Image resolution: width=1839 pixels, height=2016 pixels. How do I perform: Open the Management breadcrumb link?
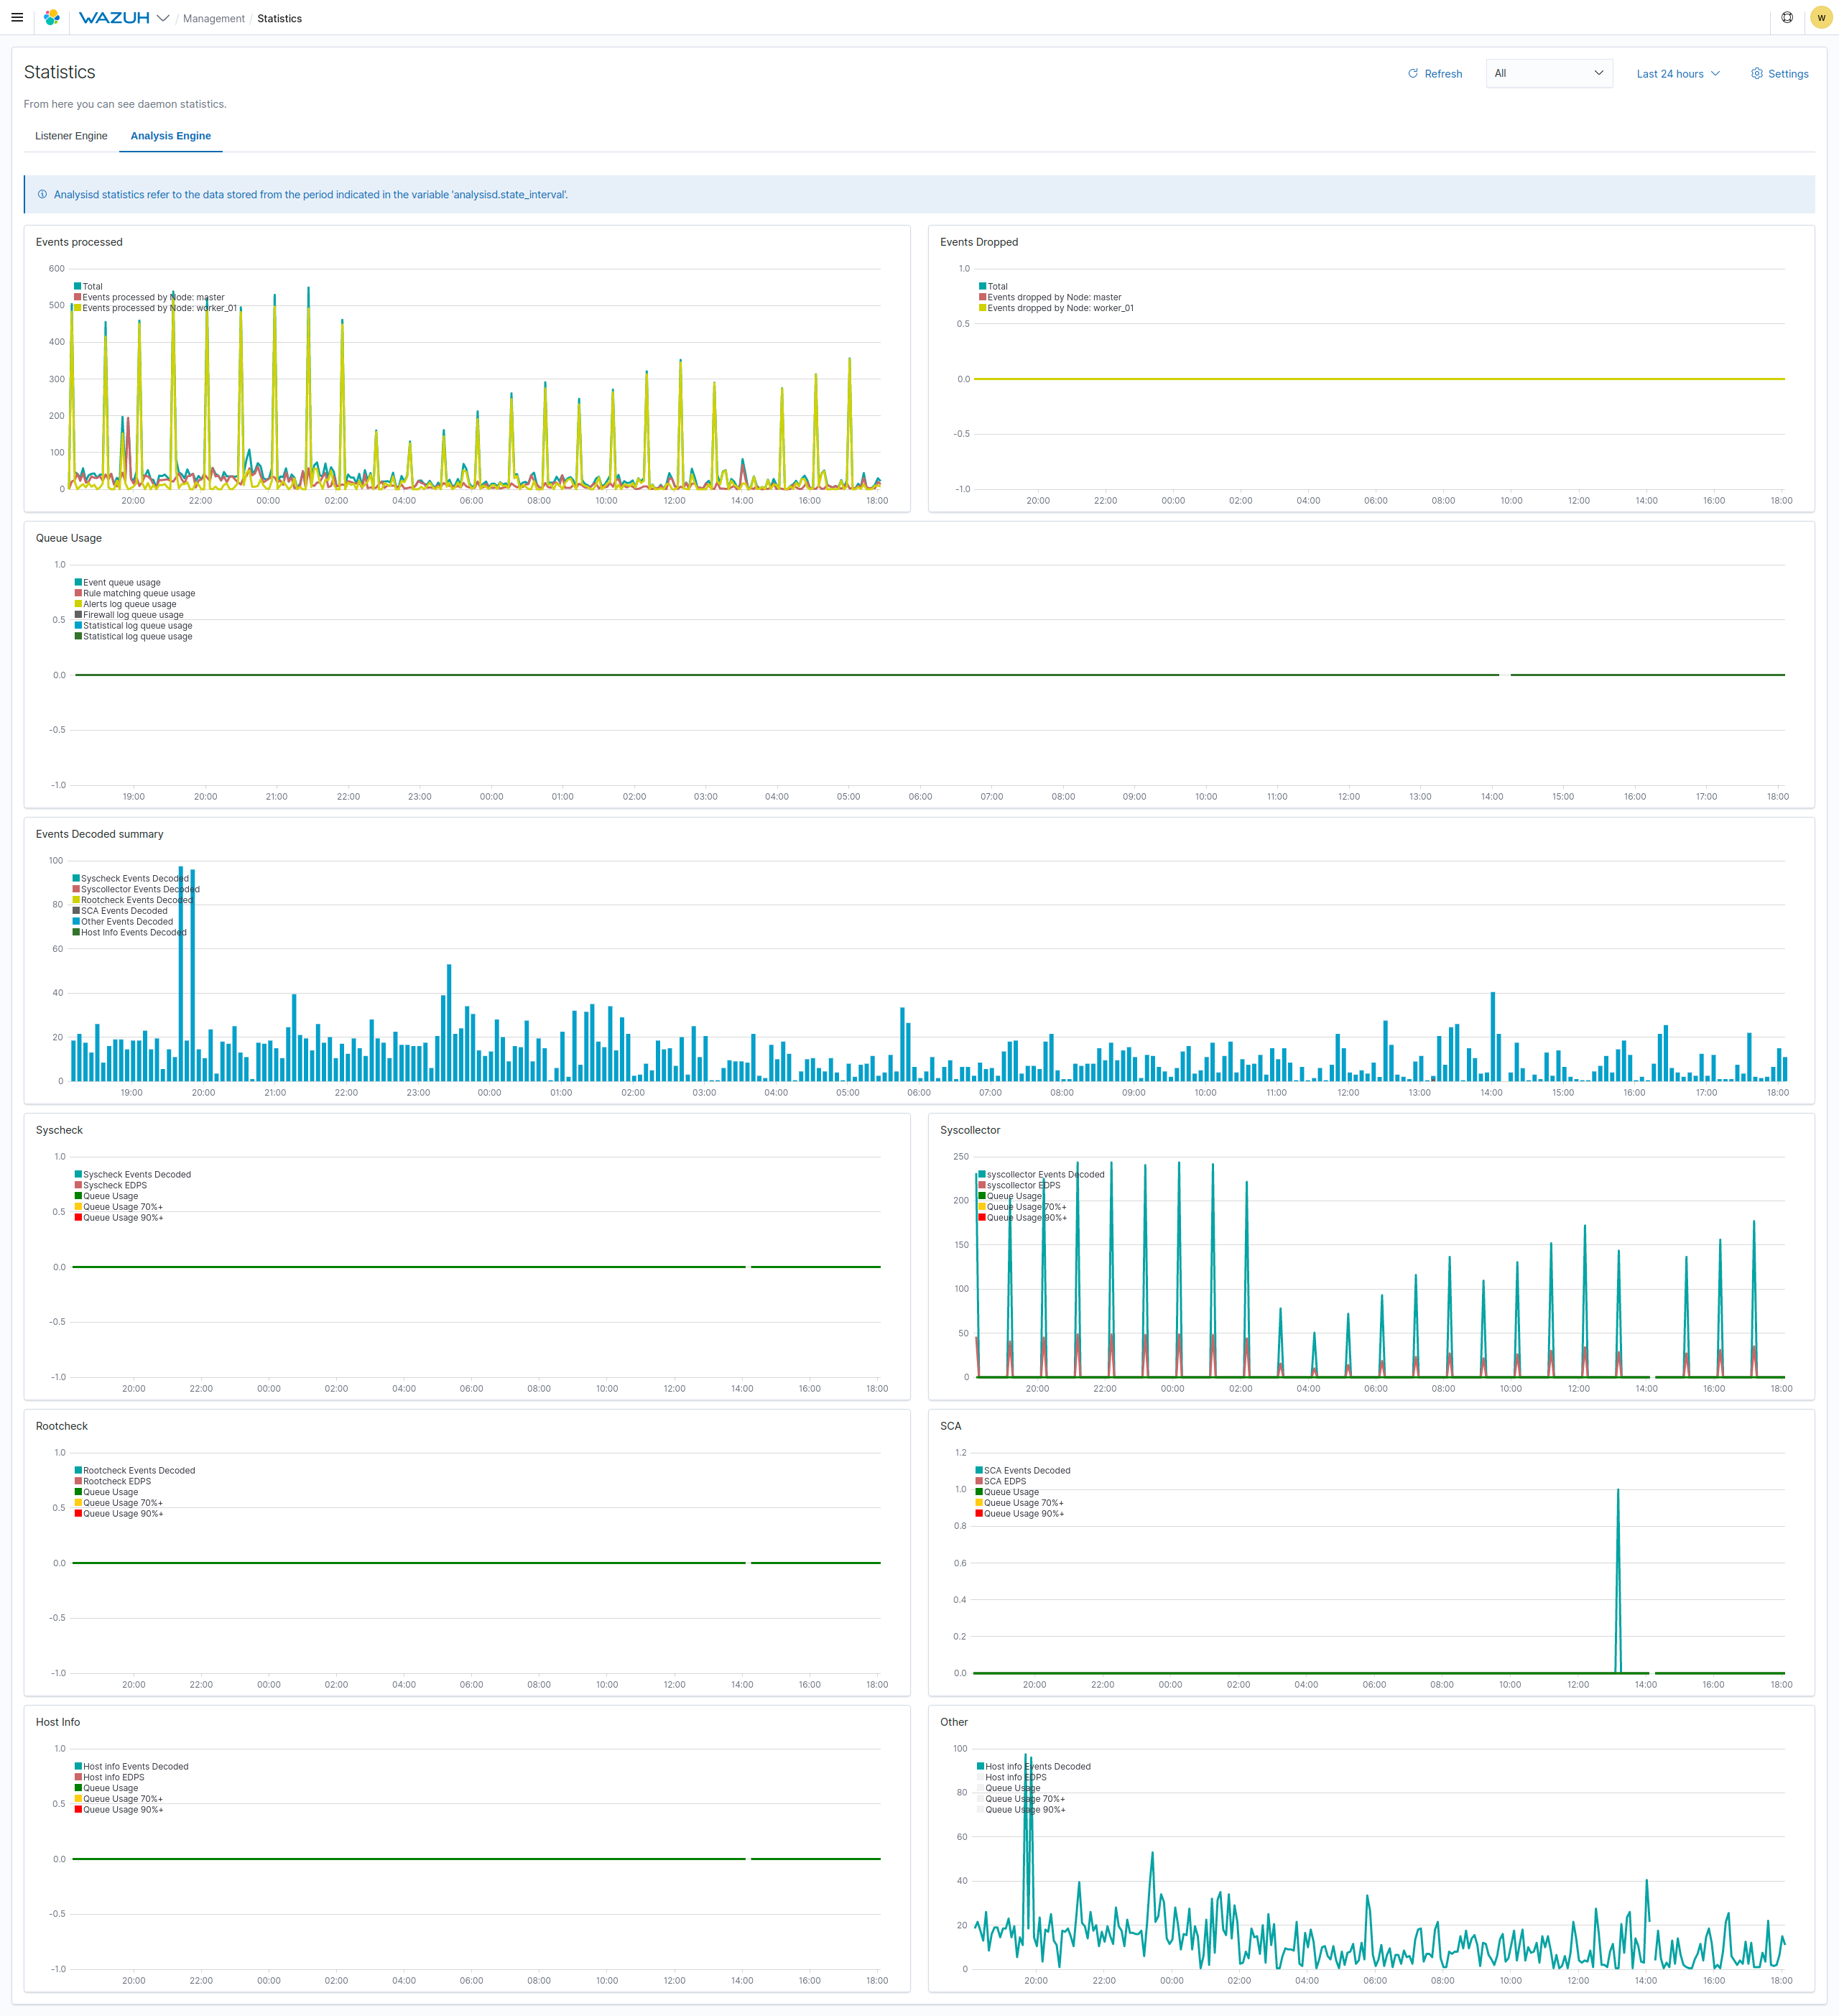213,19
